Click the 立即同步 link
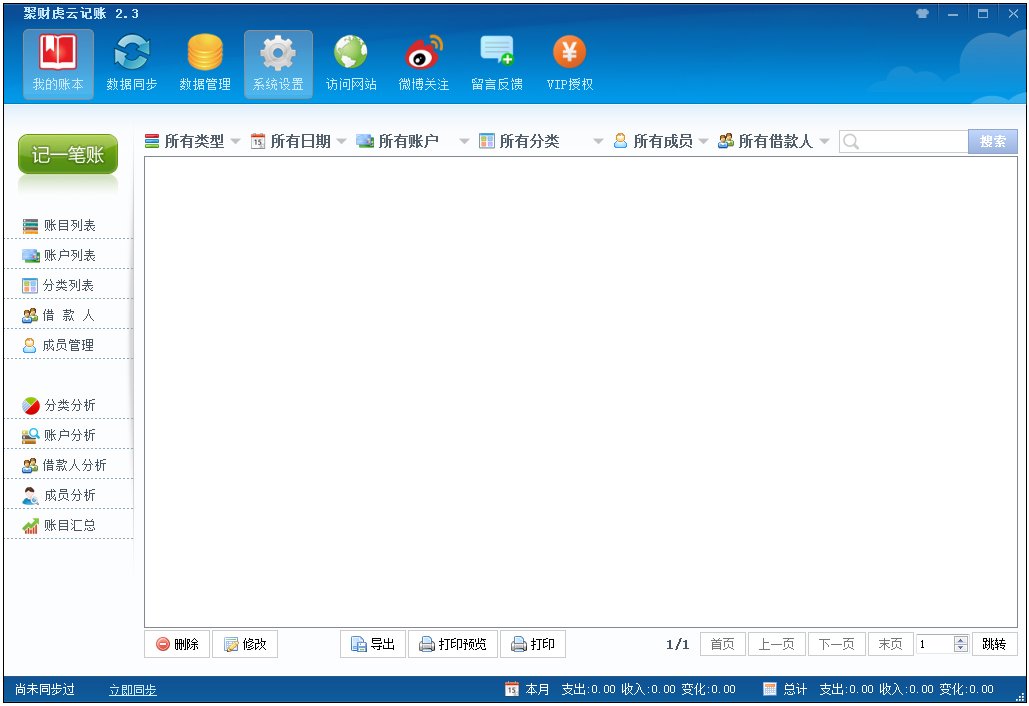This screenshot has height=706, width=1029. pyautogui.click(x=132, y=690)
